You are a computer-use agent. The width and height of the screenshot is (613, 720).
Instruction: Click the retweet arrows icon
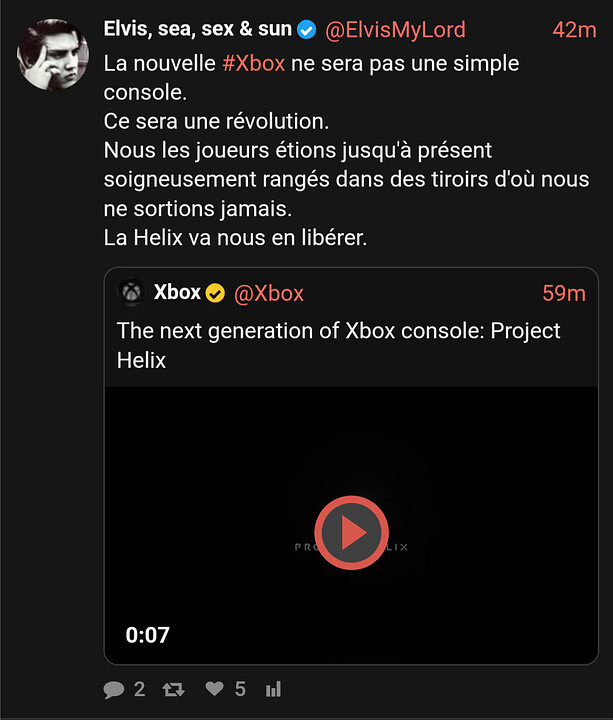pyautogui.click(x=174, y=689)
